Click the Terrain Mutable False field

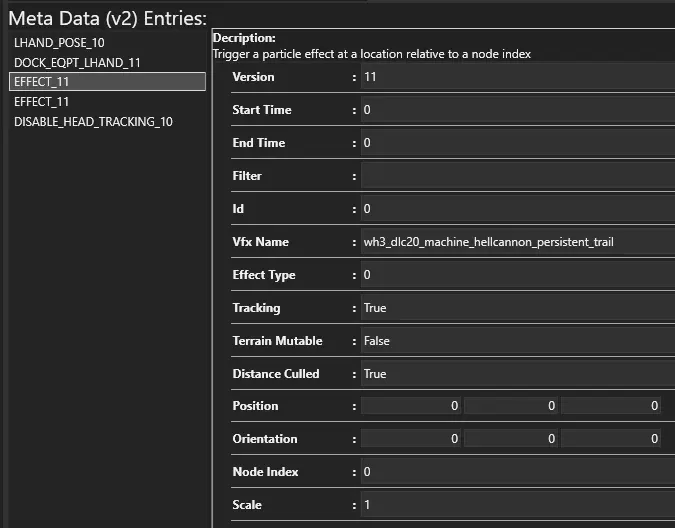[517, 341]
